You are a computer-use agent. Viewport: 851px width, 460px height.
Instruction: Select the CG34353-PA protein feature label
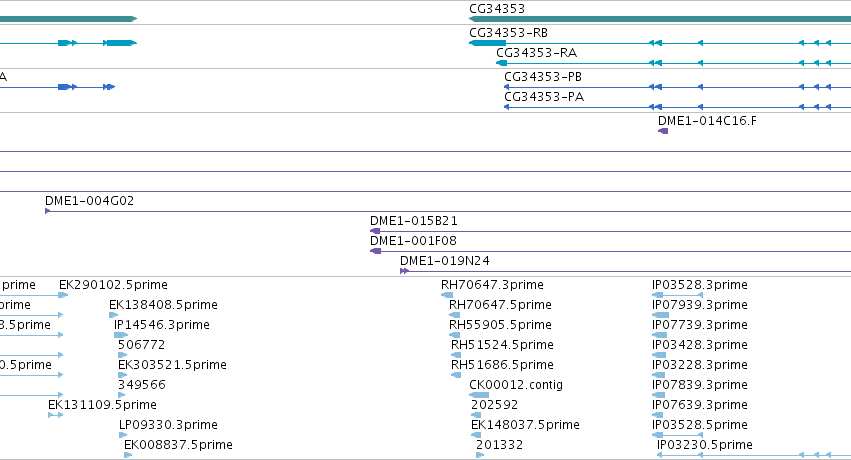pos(544,97)
